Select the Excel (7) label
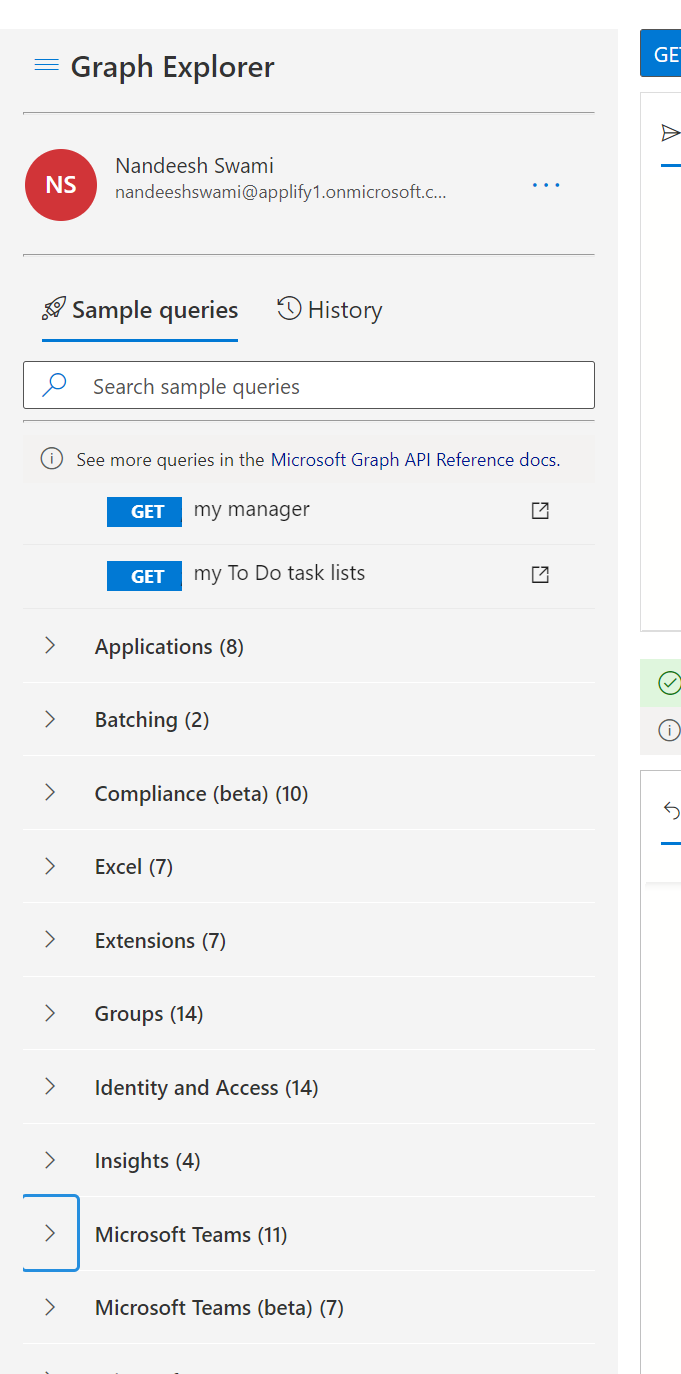Screen dimensions: 681x1374 click(134, 867)
